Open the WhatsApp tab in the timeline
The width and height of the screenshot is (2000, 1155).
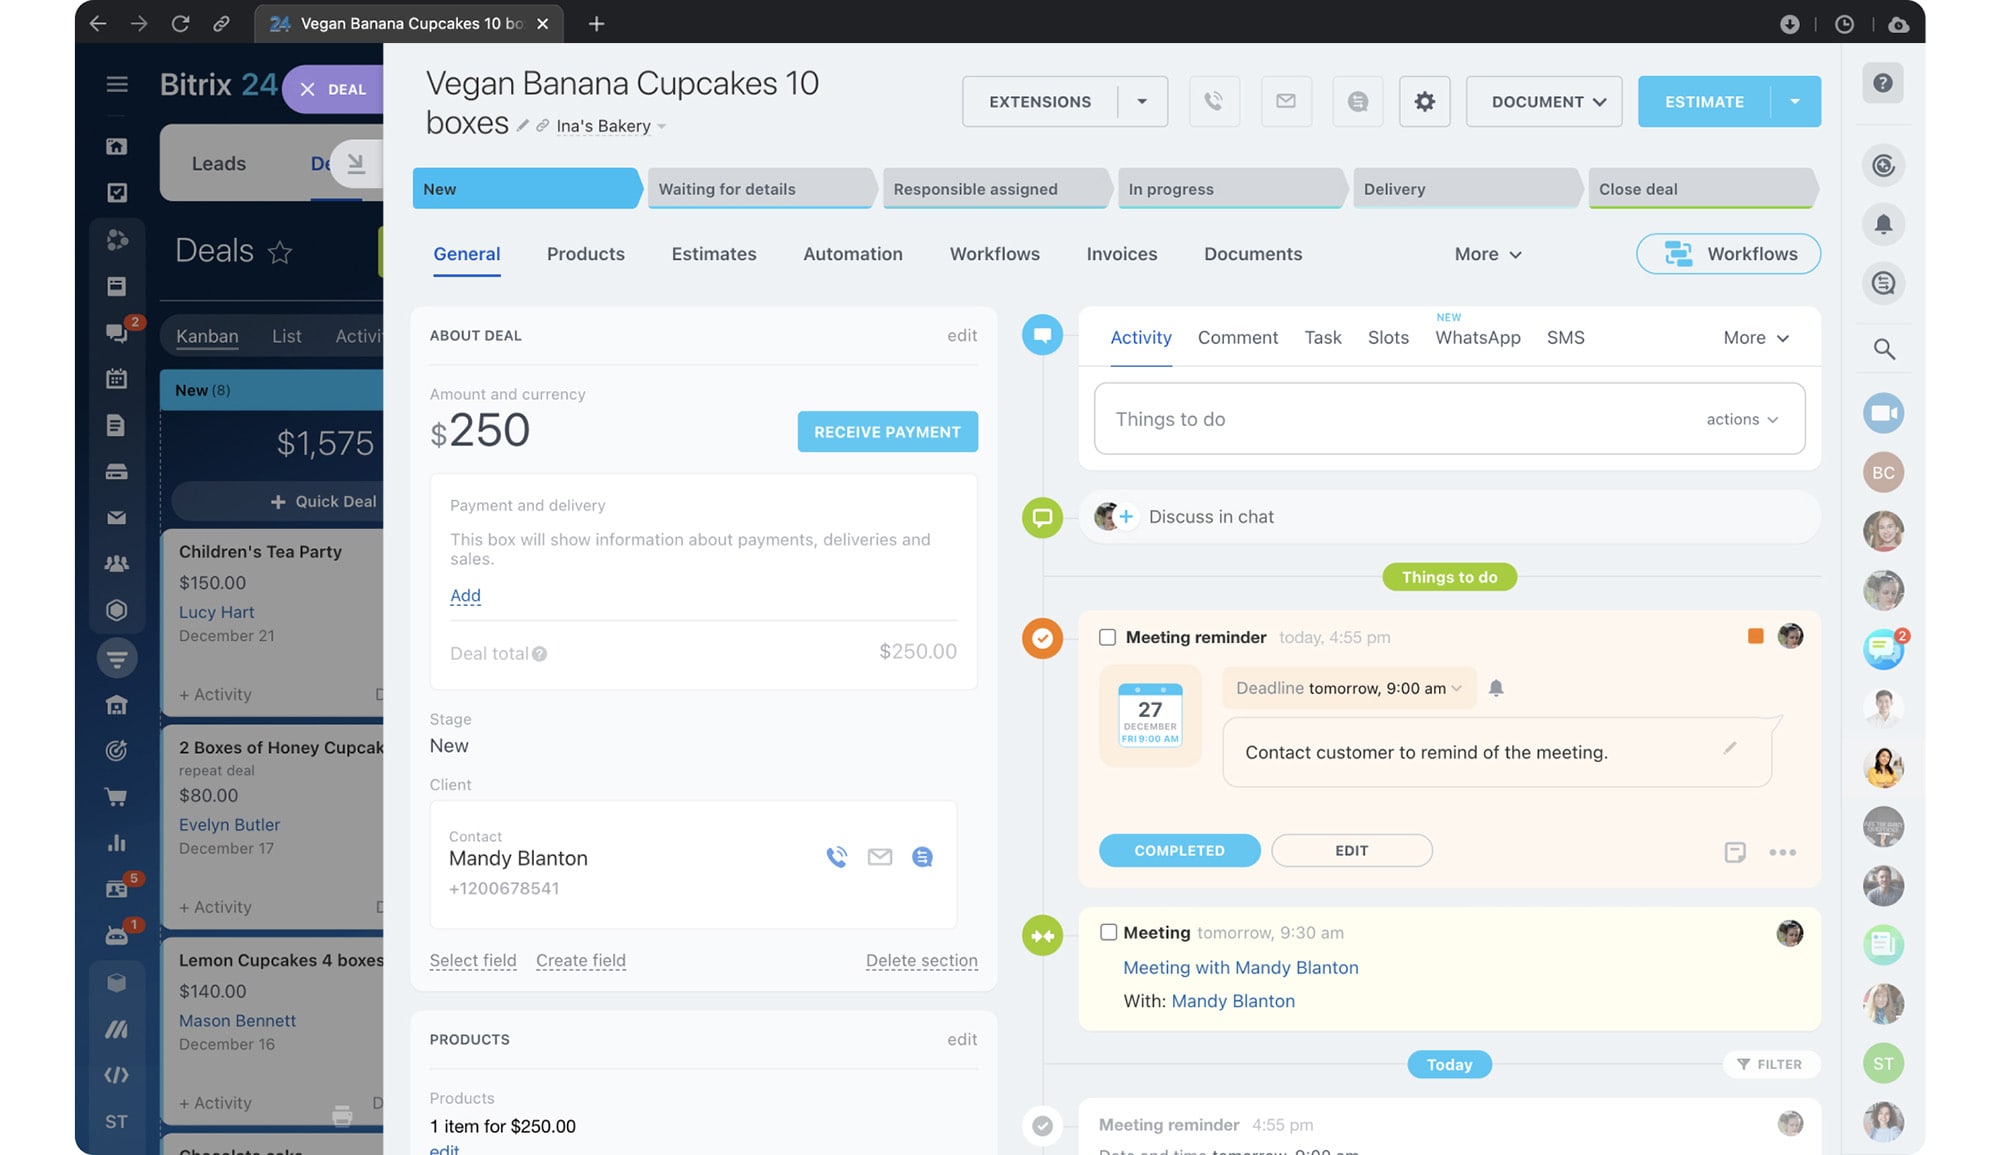[x=1478, y=337]
